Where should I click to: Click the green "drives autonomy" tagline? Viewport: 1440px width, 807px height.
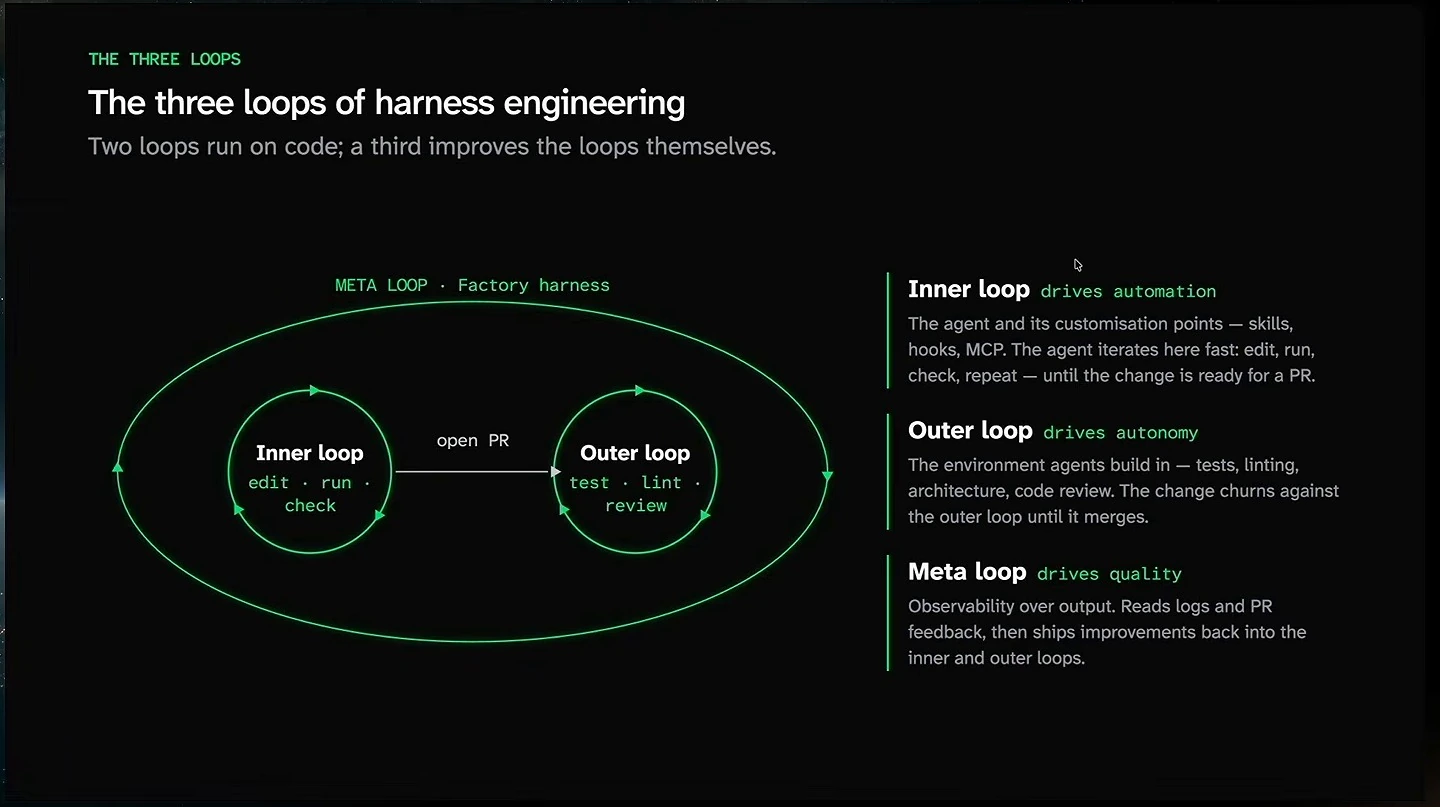click(x=1121, y=433)
